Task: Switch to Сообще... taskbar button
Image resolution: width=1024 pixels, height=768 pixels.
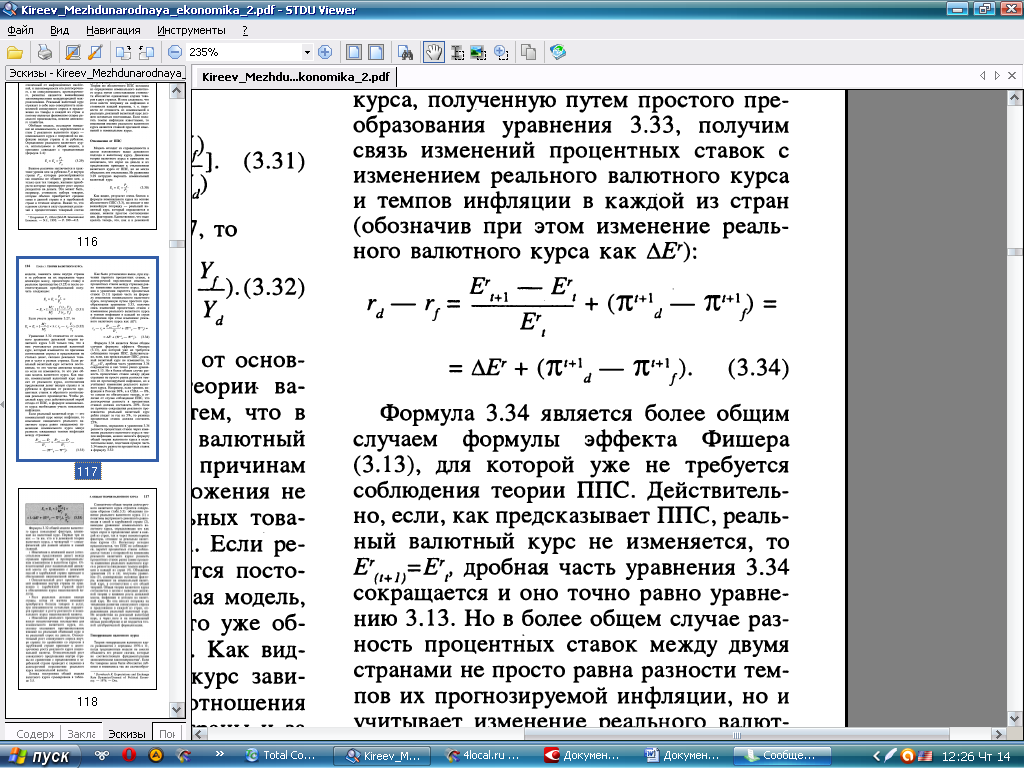Action: pos(782,756)
